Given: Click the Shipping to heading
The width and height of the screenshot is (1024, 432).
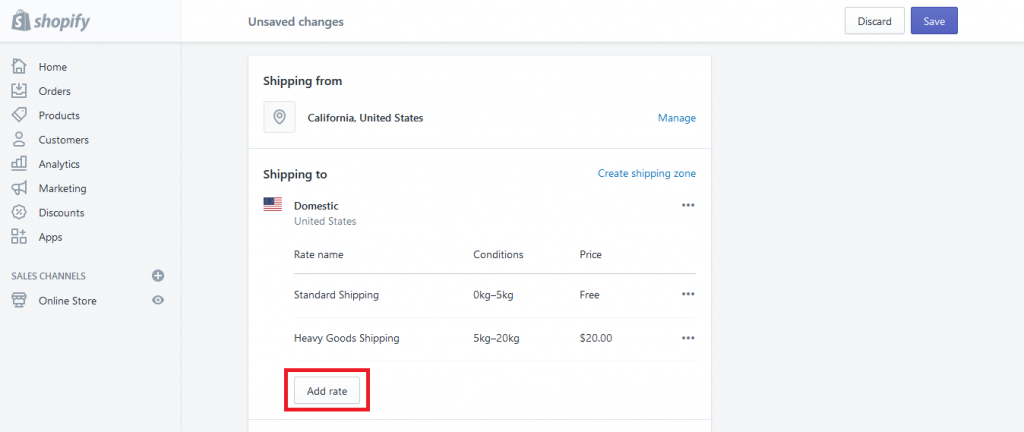Looking at the screenshot, I should pyautogui.click(x=295, y=174).
